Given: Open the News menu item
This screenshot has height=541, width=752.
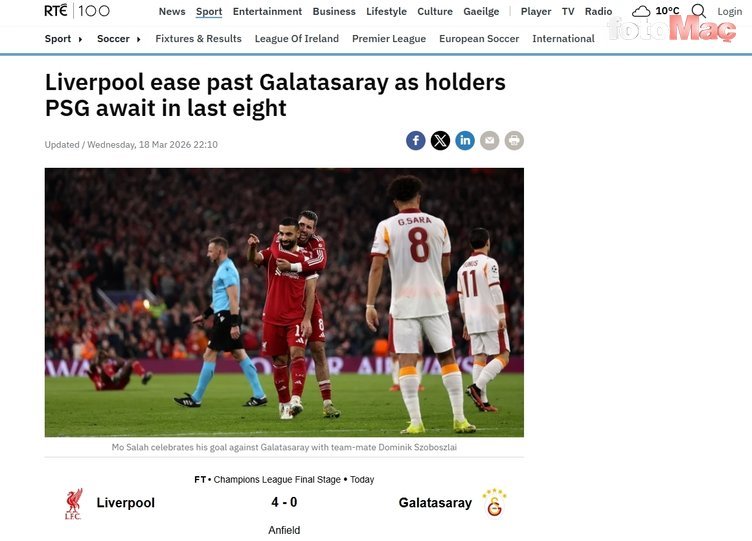Looking at the screenshot, I should 172,12.
